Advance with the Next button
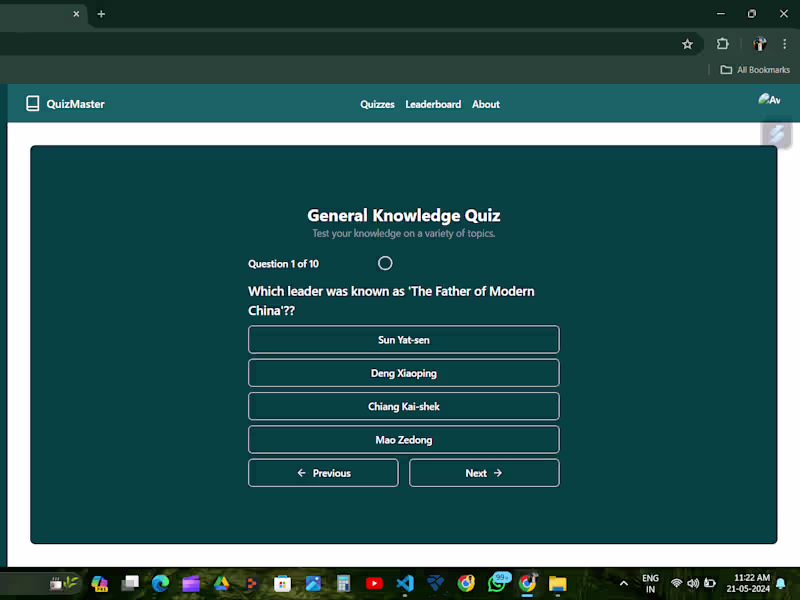The height and width of the screenshot is (600, 800). [484, 473]
